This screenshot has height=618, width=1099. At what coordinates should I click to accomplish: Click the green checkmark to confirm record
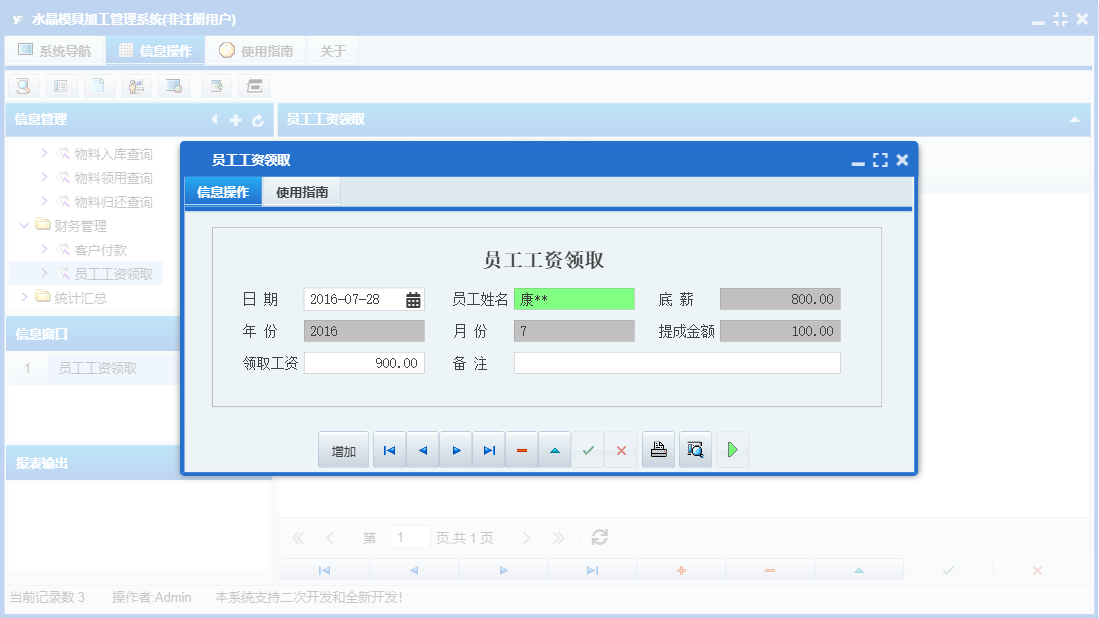point(588,449)
